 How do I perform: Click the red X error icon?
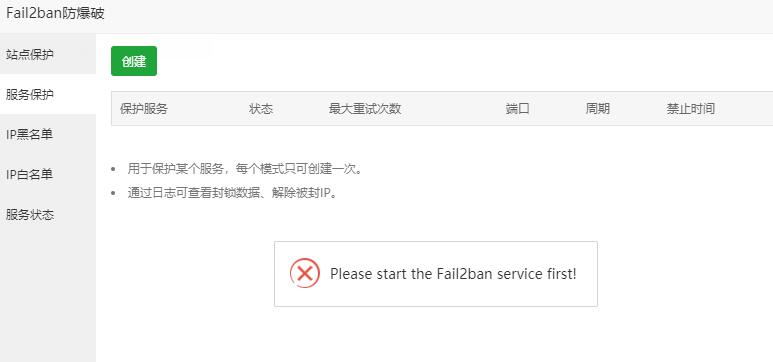pyautogui.click(x=305, y=273)
